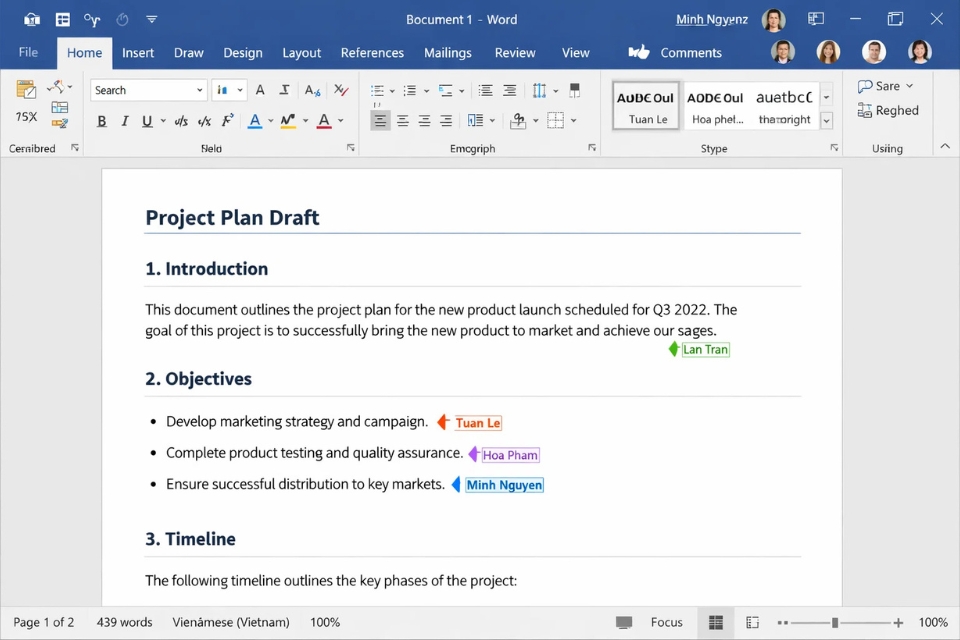Enable the Focus view in status bar
960x640 pixels.
[666, 622]
